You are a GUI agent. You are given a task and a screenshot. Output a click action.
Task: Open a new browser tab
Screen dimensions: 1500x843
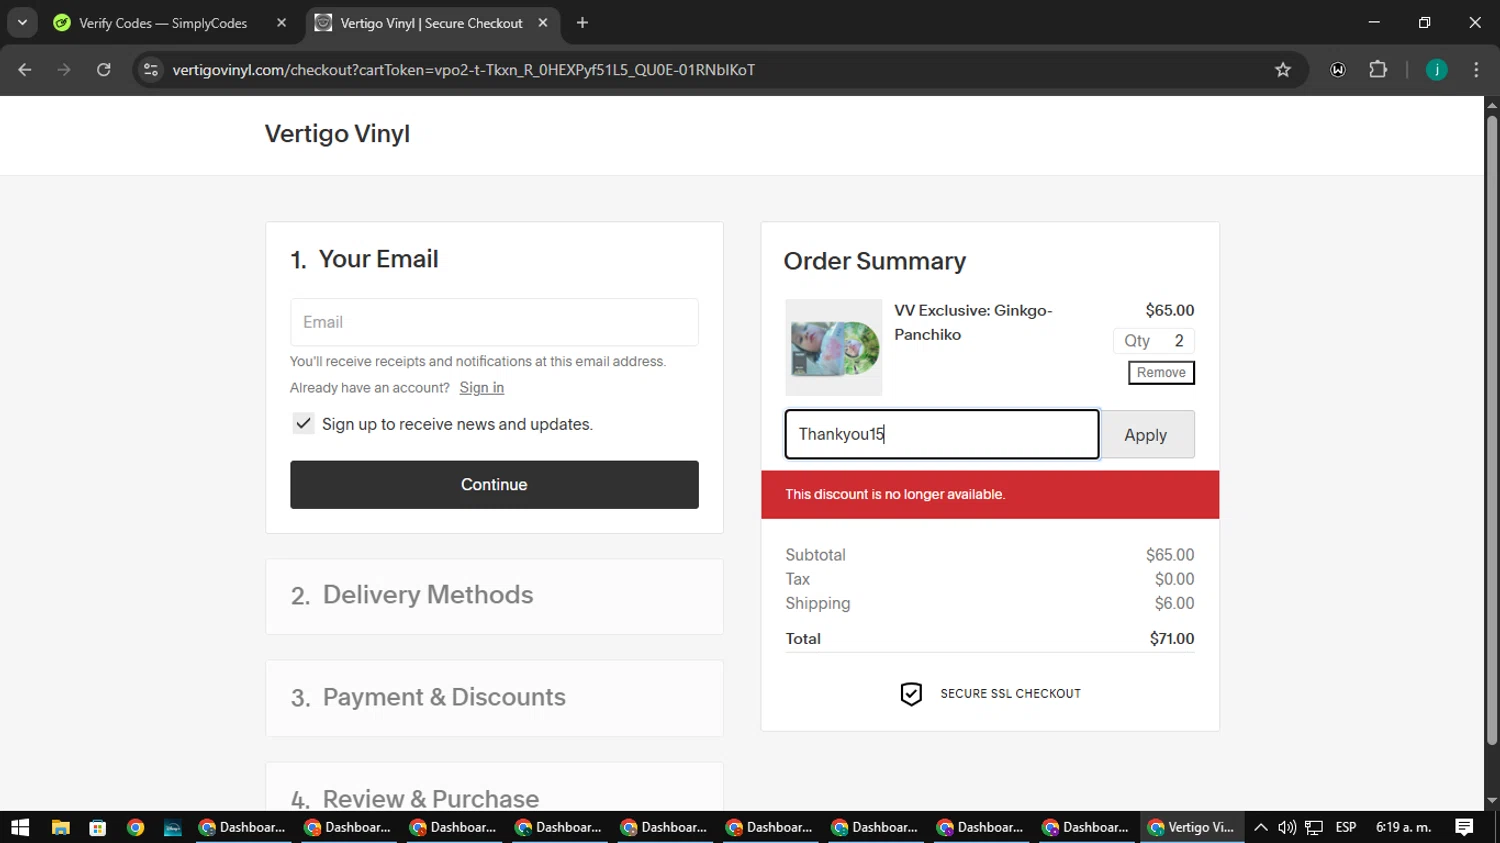tap(583, 23)
